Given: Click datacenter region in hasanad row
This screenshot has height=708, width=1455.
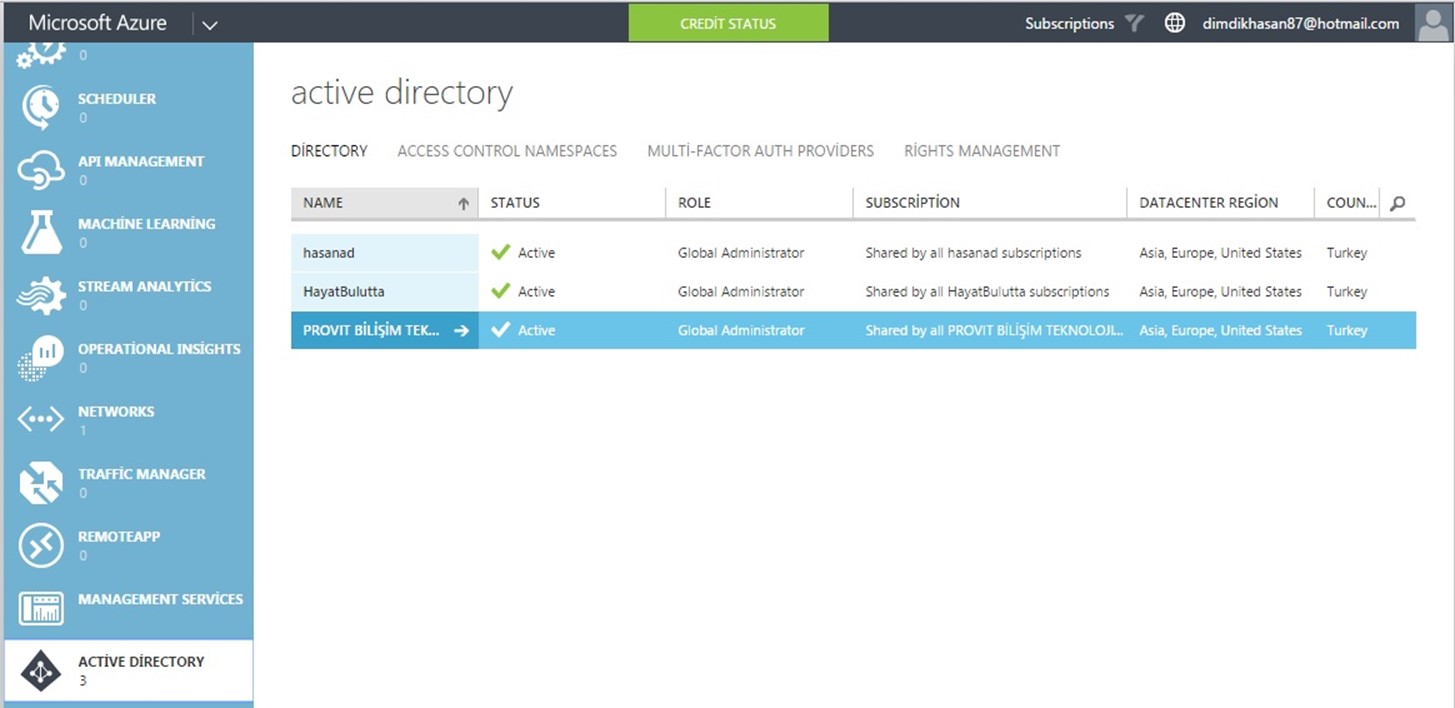Looking at the screenshot, I should coord(1220,253).
